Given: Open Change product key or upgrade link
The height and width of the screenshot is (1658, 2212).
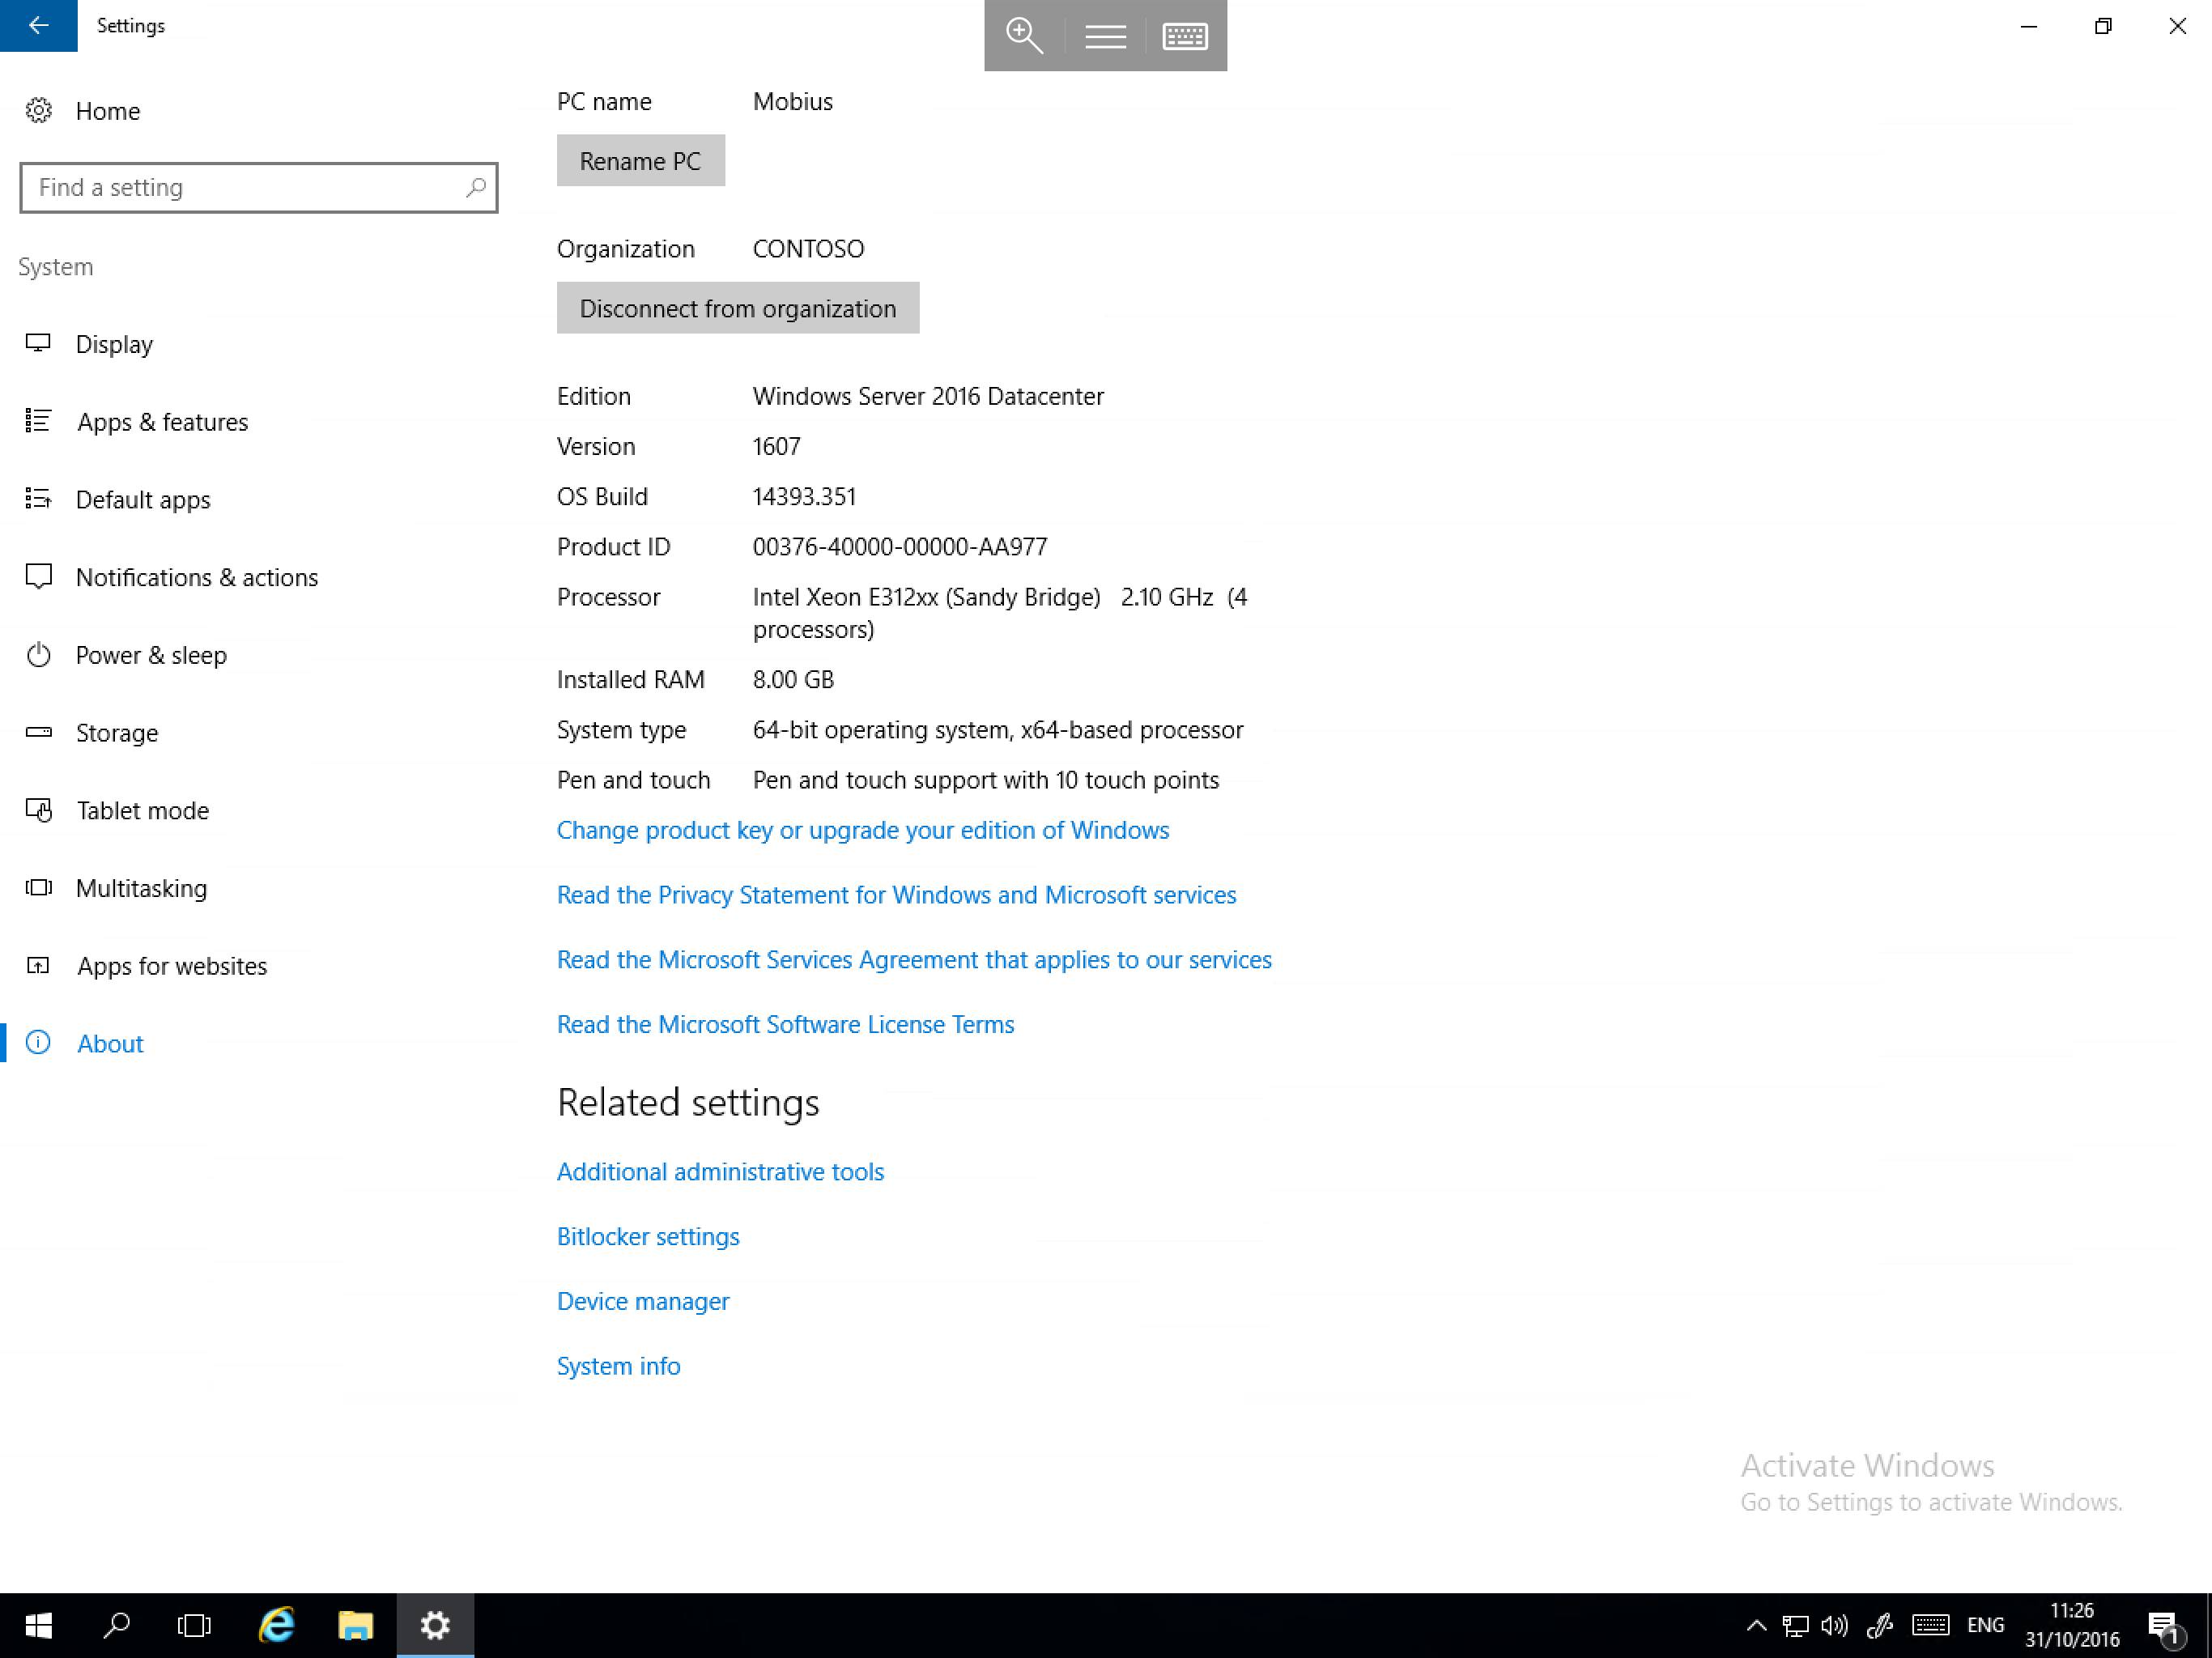Looking at the screenshot, I should pos(862,830).
